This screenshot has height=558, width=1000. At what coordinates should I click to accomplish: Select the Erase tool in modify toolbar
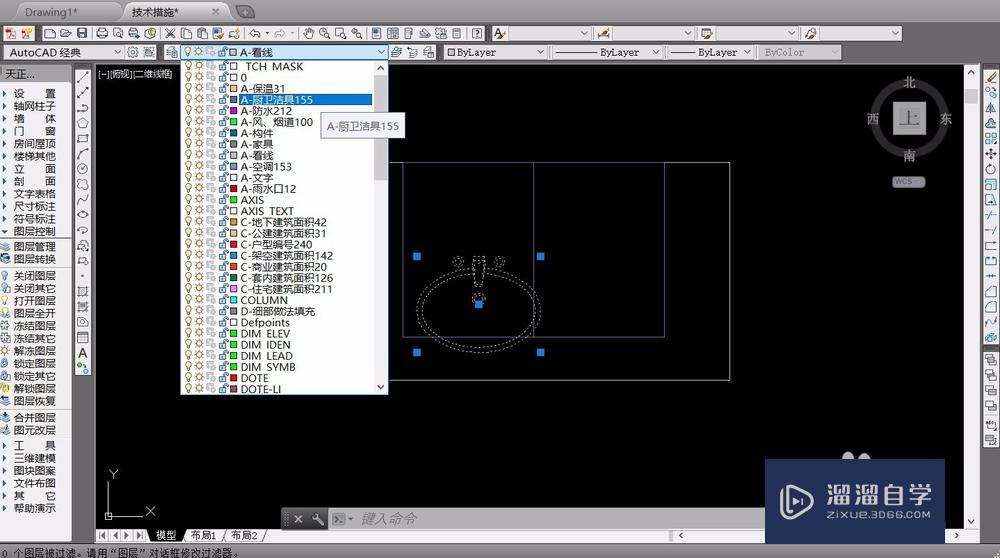click(991, 77)
